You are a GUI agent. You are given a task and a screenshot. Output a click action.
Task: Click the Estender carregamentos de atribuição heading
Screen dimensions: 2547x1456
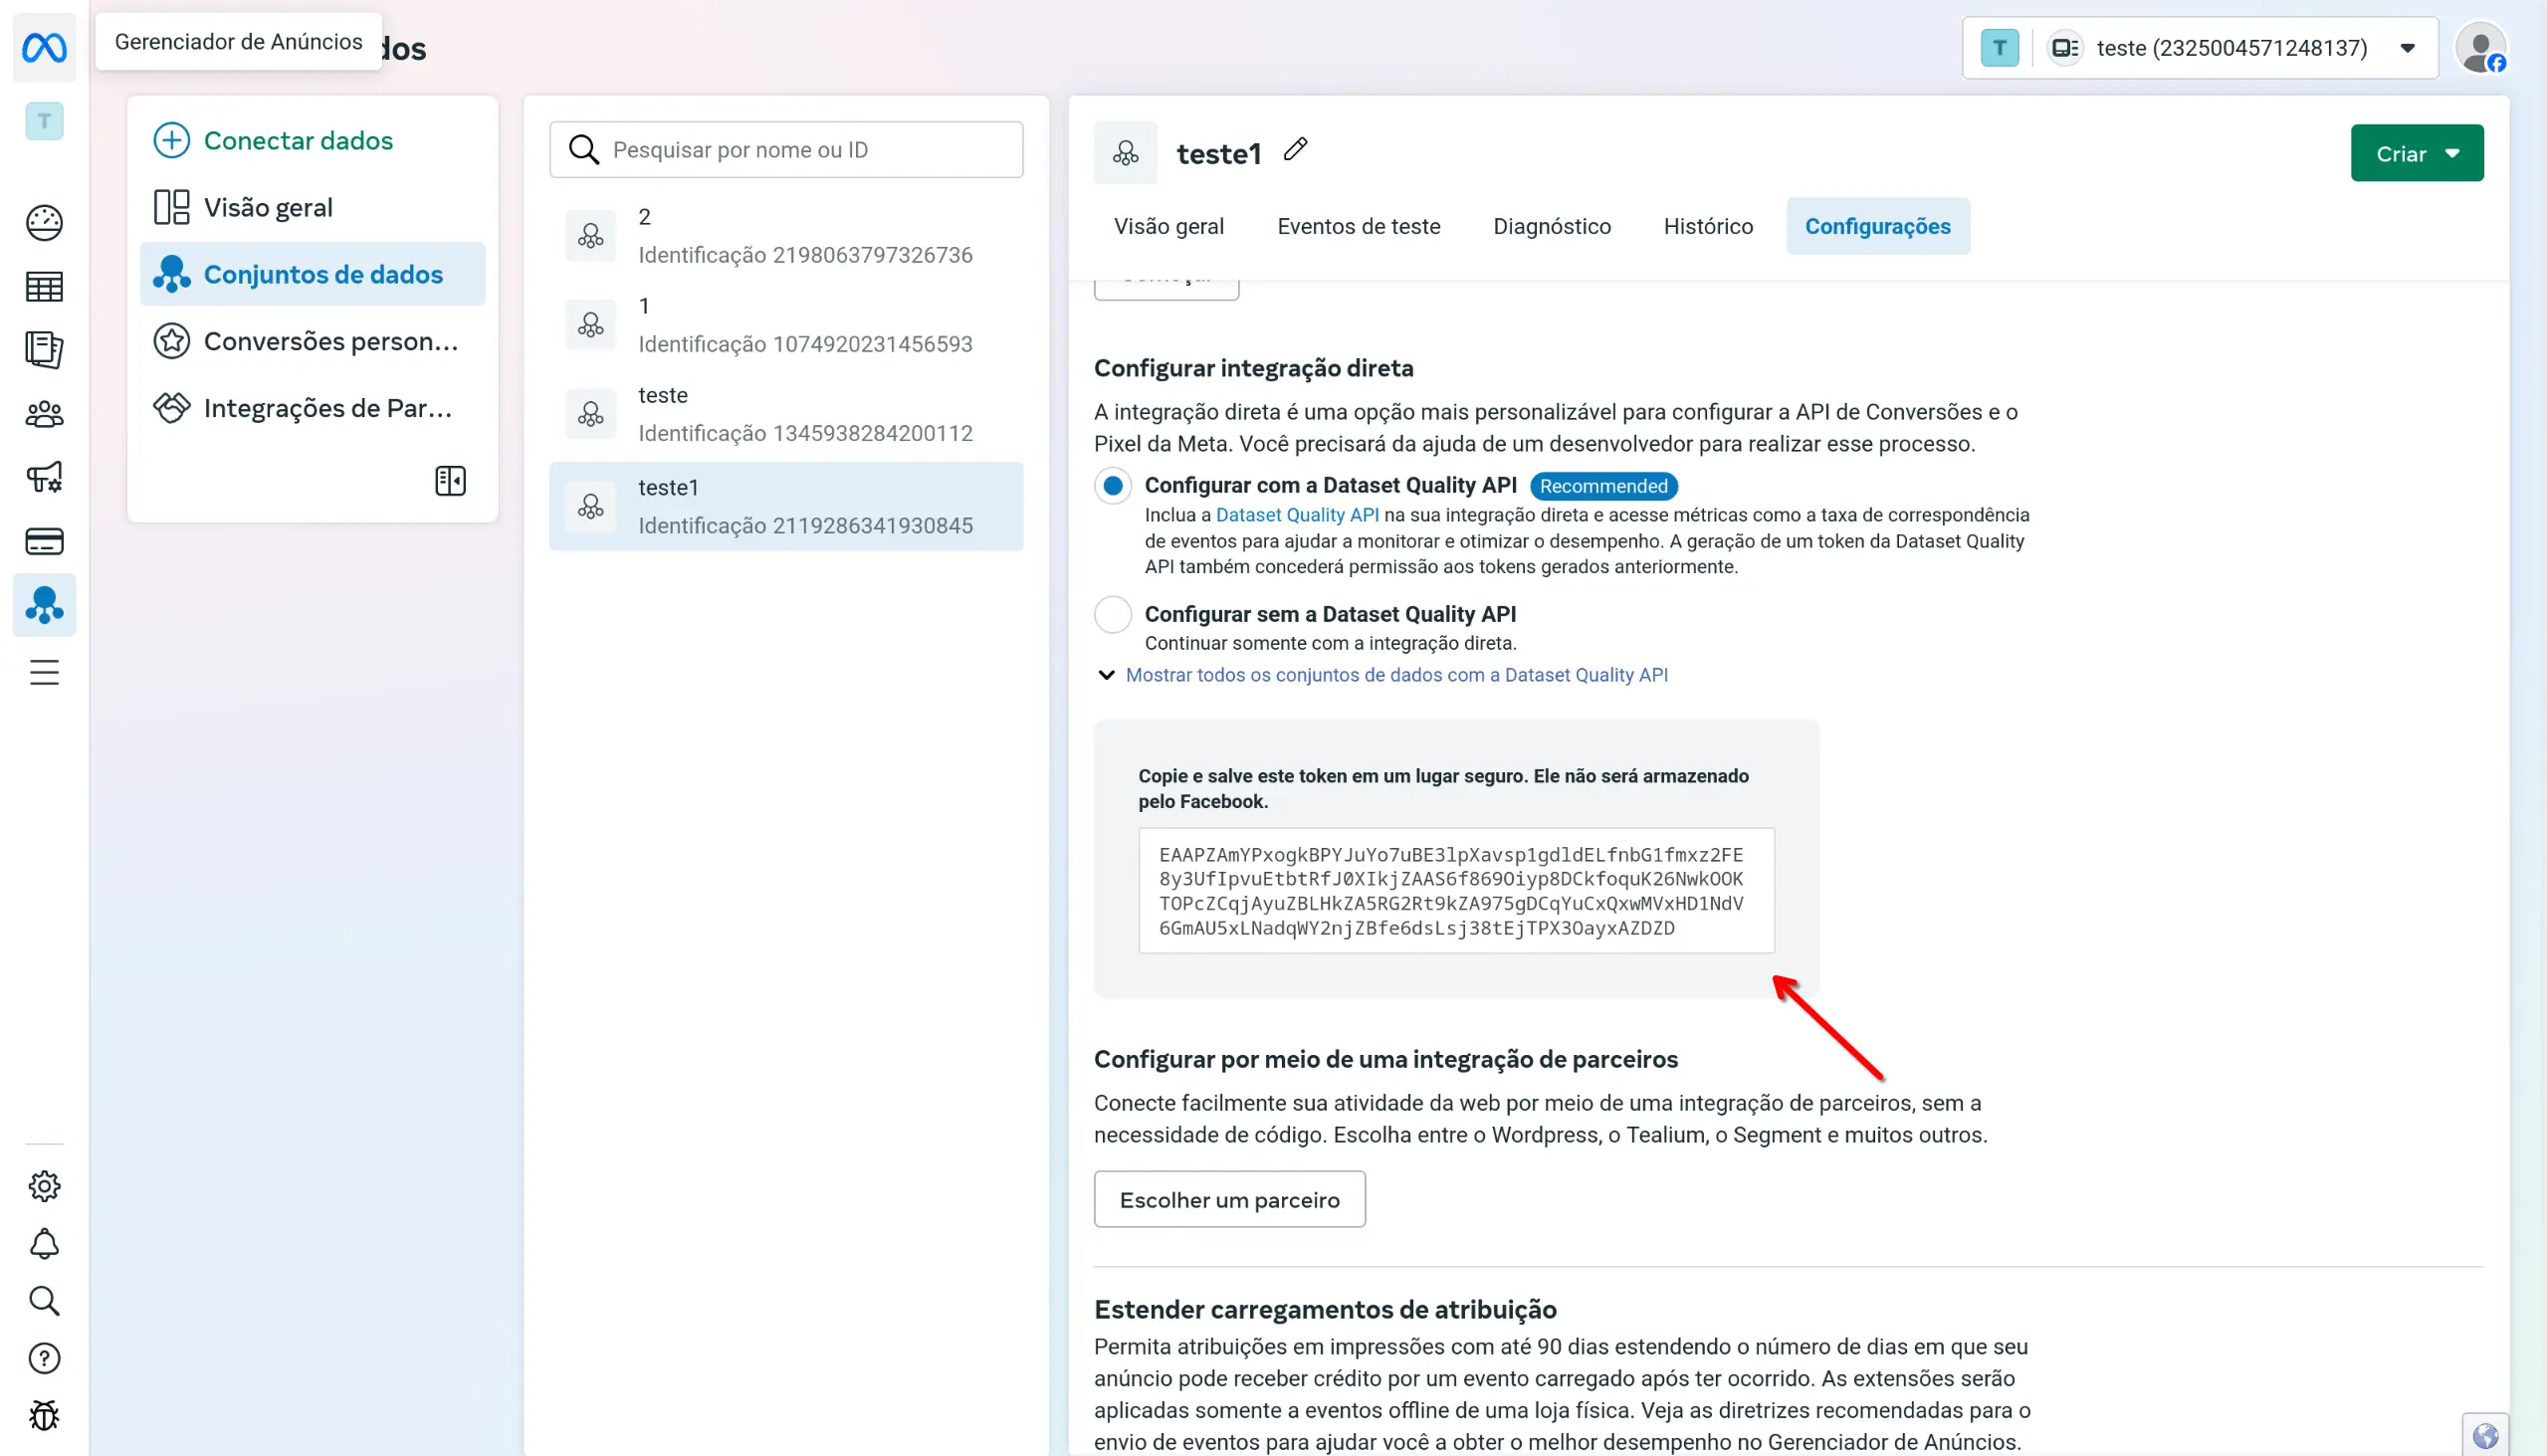(1325, 1309)
